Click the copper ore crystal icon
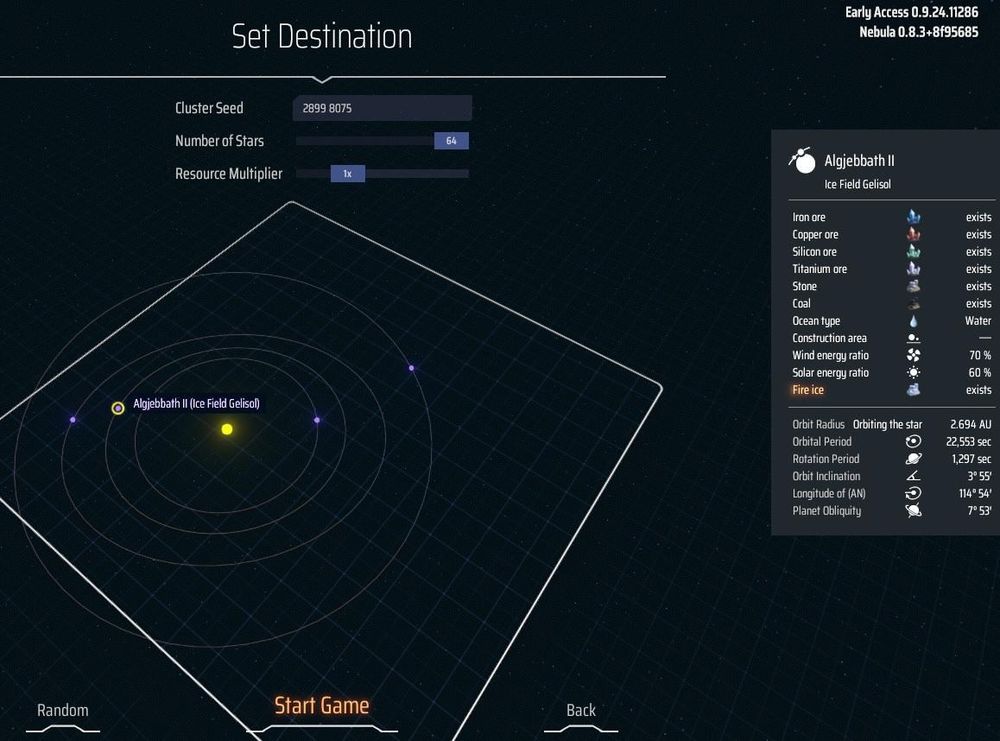The height and width of the screenshot is (741, 1000). 913,234
